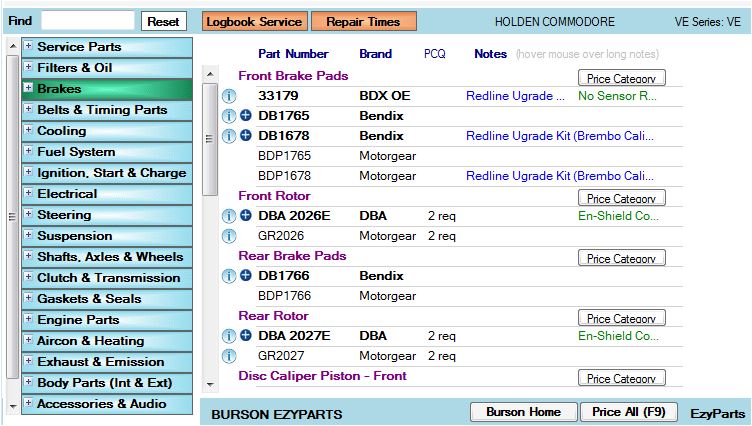Image resolution: width=752 pixels, height=426 pixels.
Task: Open info icon for part 33179
Action: point(229,96)
